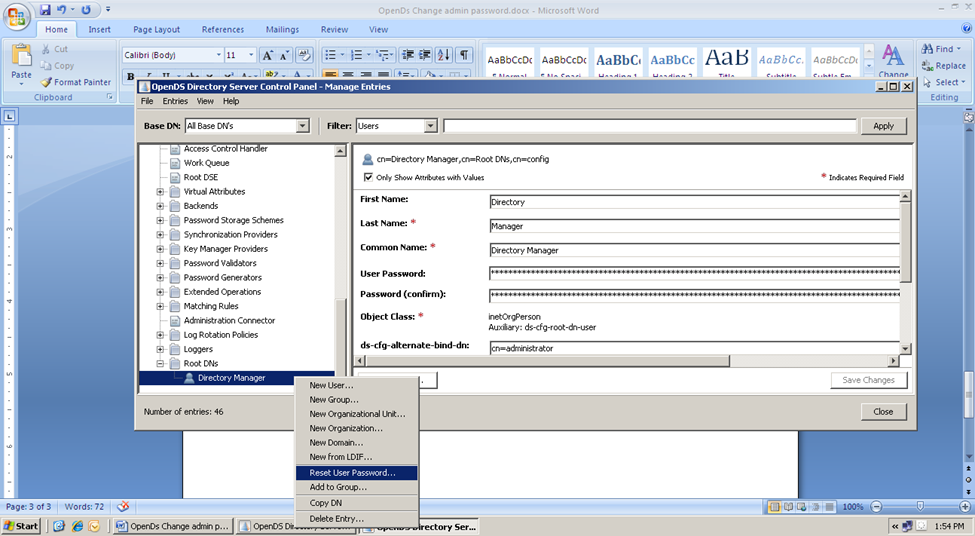Collapse the Root DNs tree node
The image size is (975, 536).
pos(160,363)
